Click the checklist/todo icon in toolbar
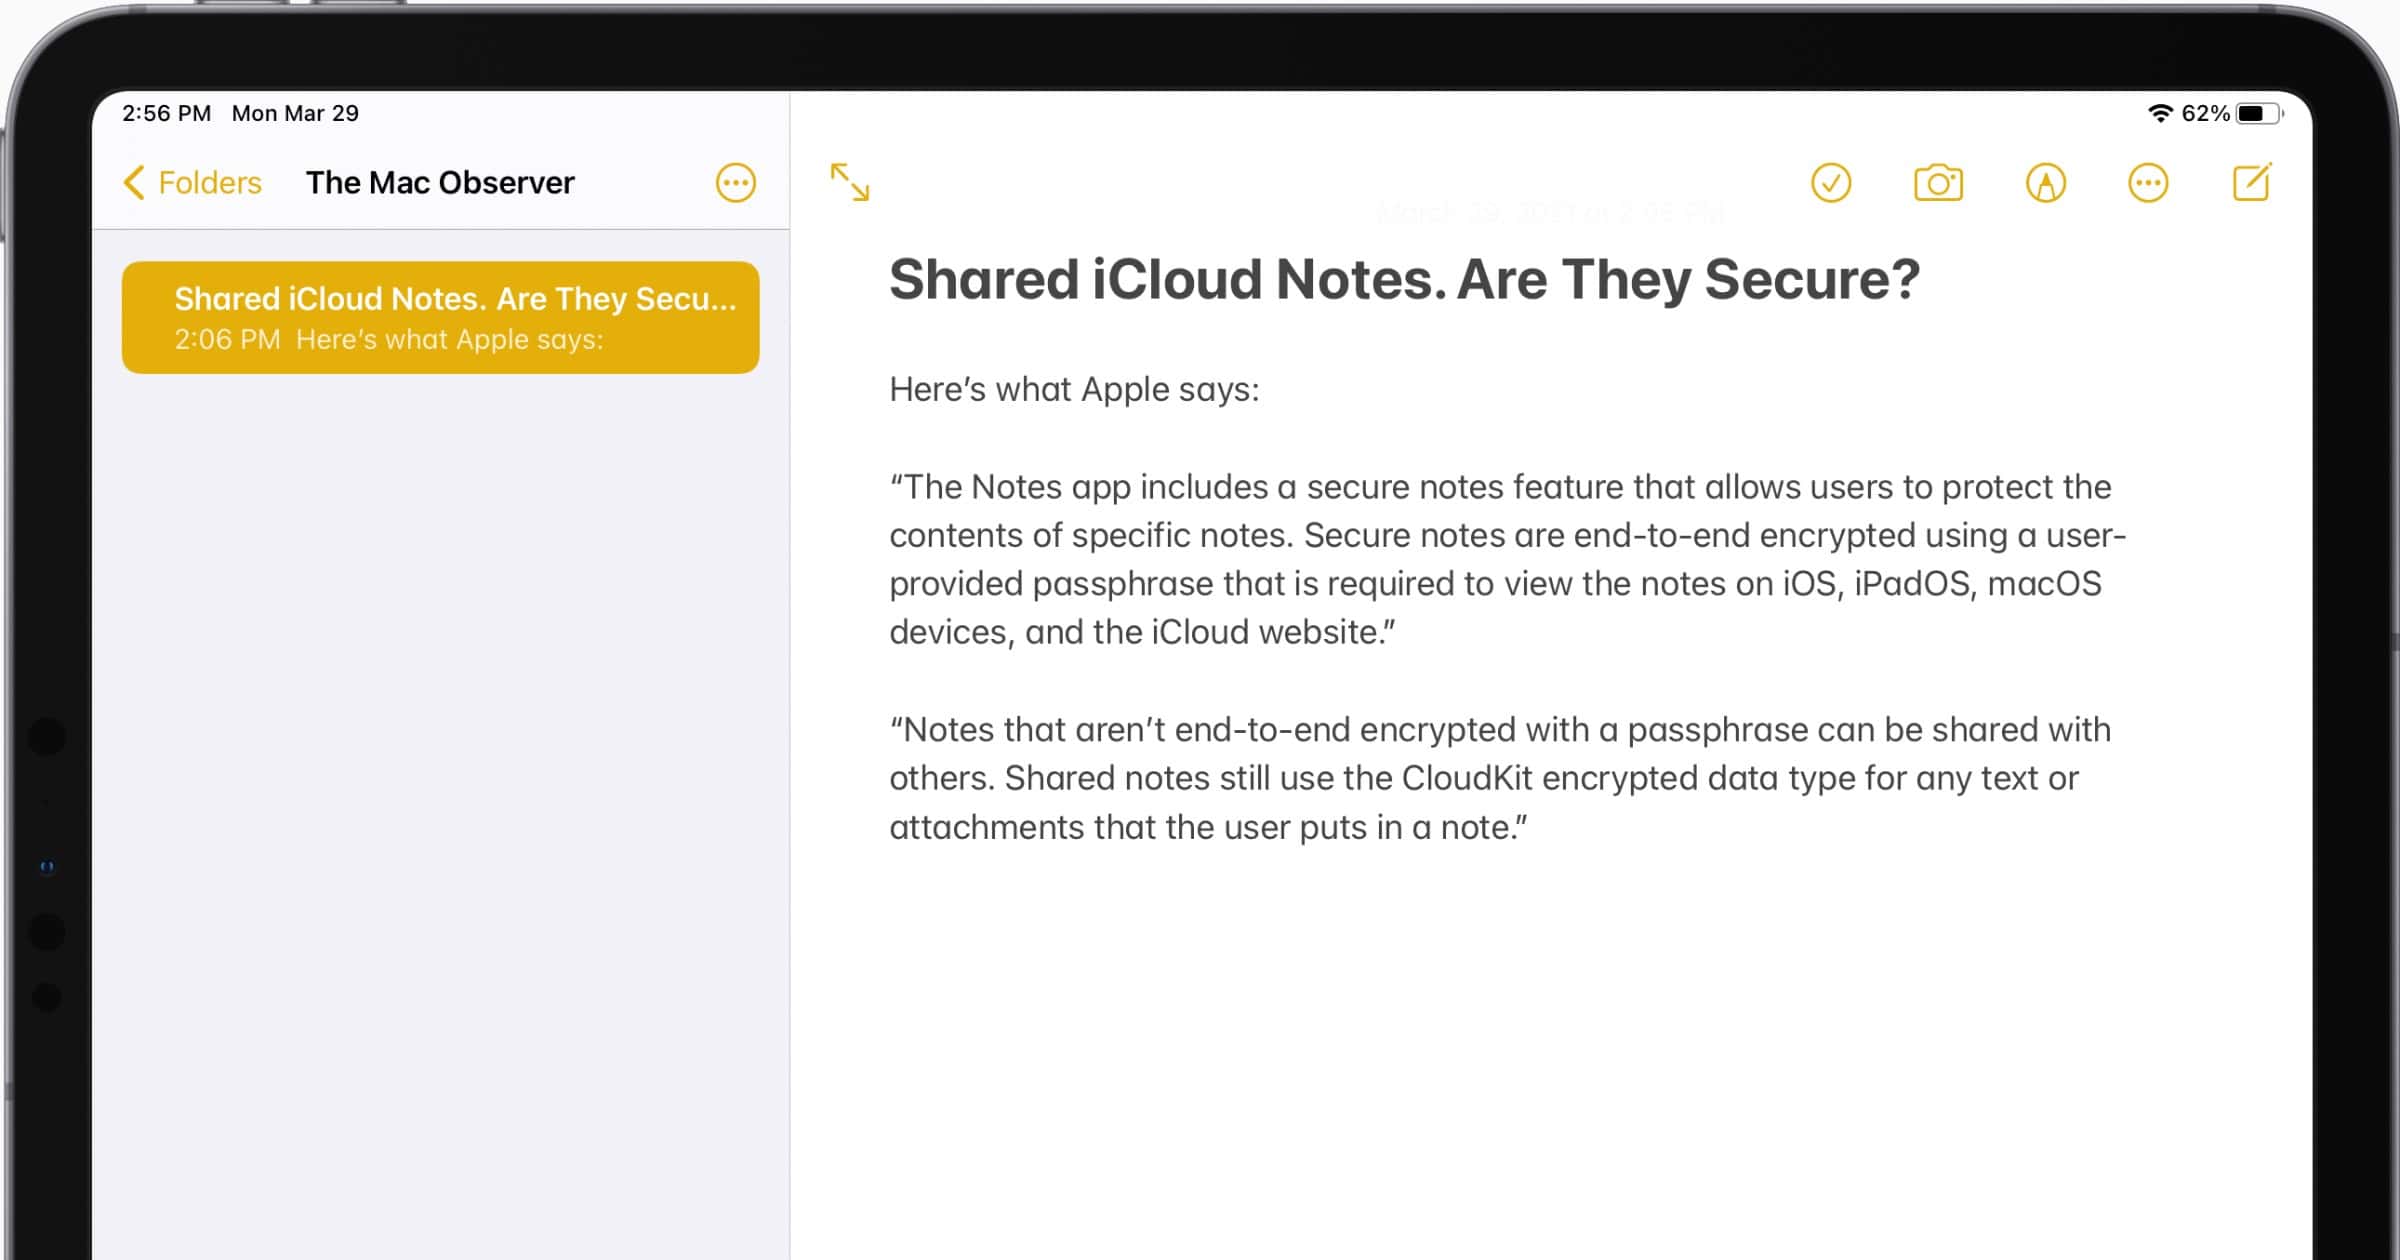 (x=1832, y=182)
